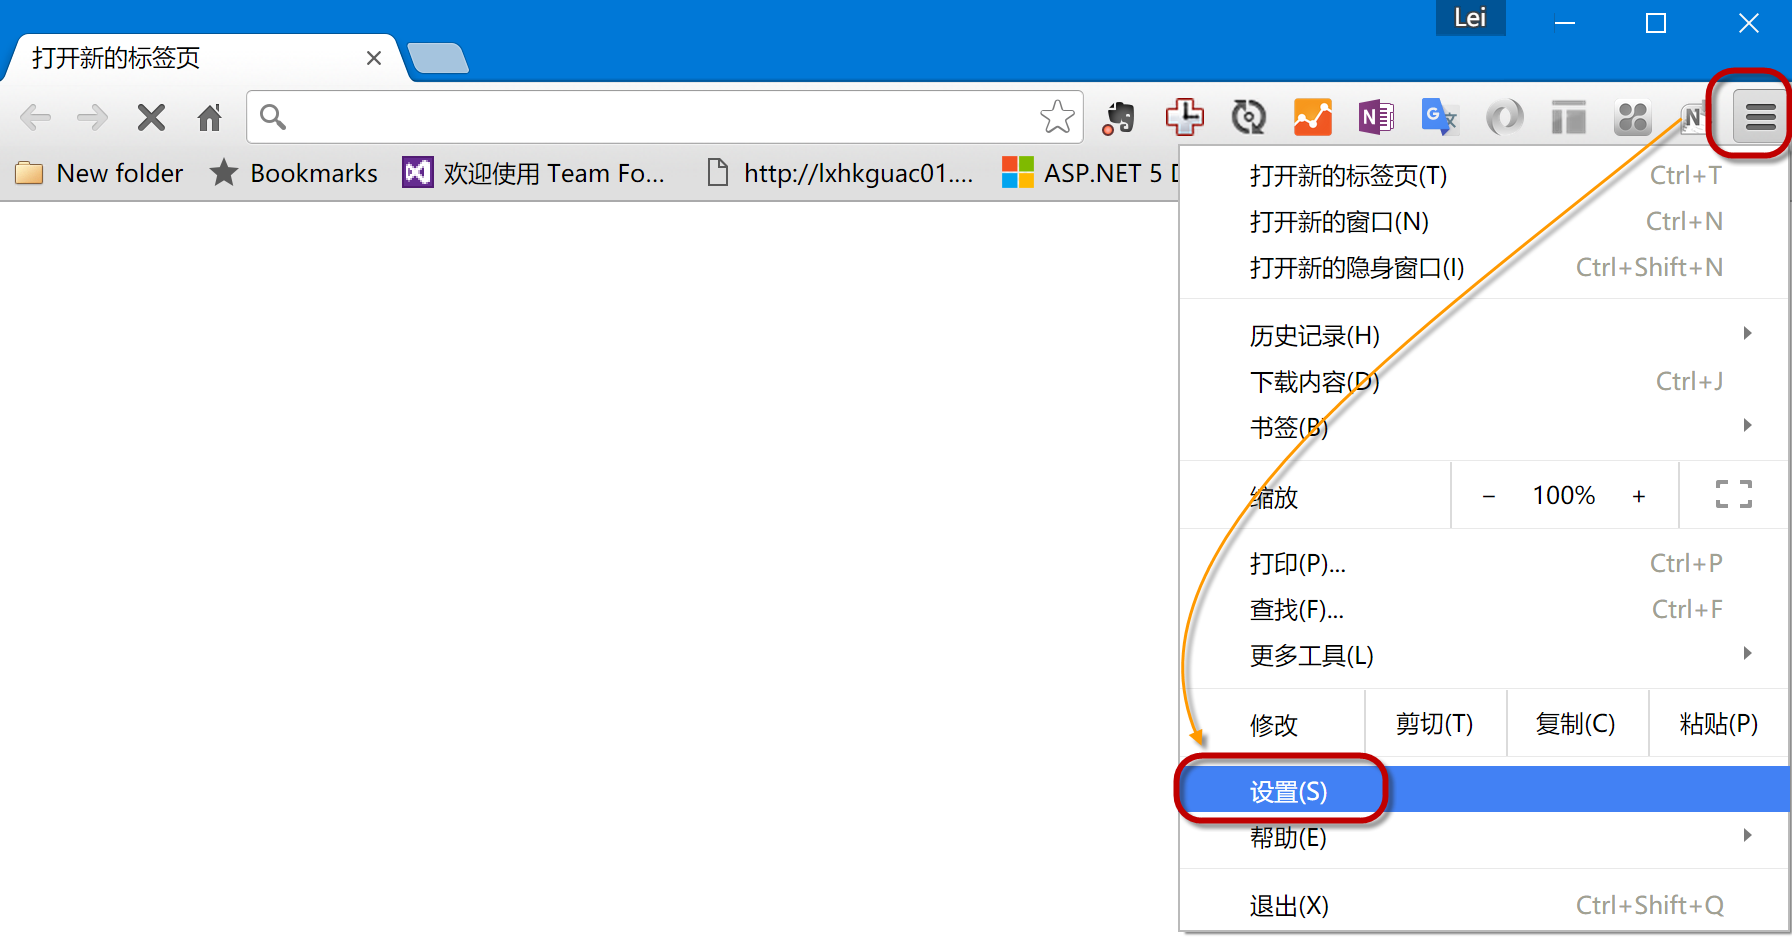Viewport: 1792px width, 944px height.
Task: Open 设置(S) settings menu item
Action: point(1485,791)
